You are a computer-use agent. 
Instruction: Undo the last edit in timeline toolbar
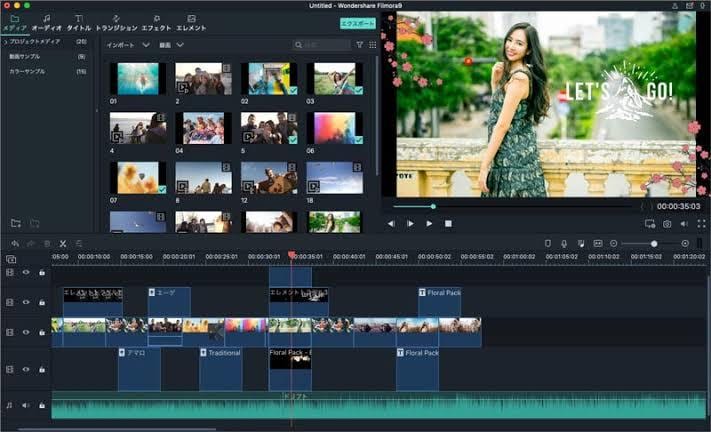[15, 243]
